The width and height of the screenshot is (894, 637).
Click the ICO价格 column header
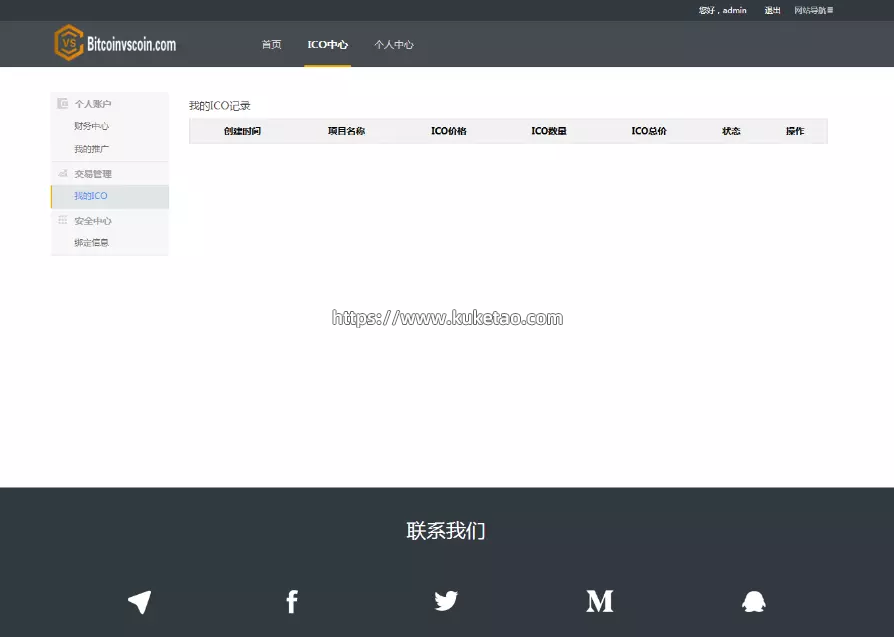449,131
